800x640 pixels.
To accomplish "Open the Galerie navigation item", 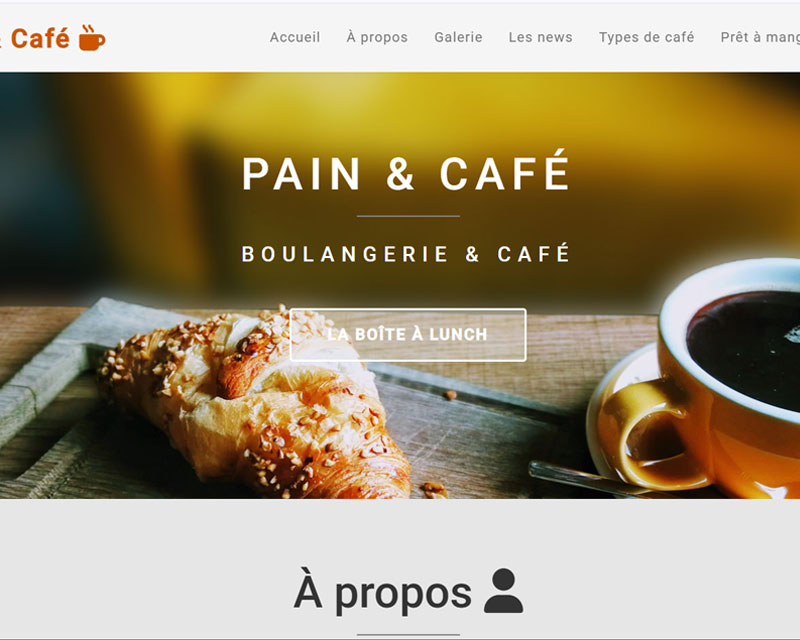I will pyautogui.click(x=458, y=37).
